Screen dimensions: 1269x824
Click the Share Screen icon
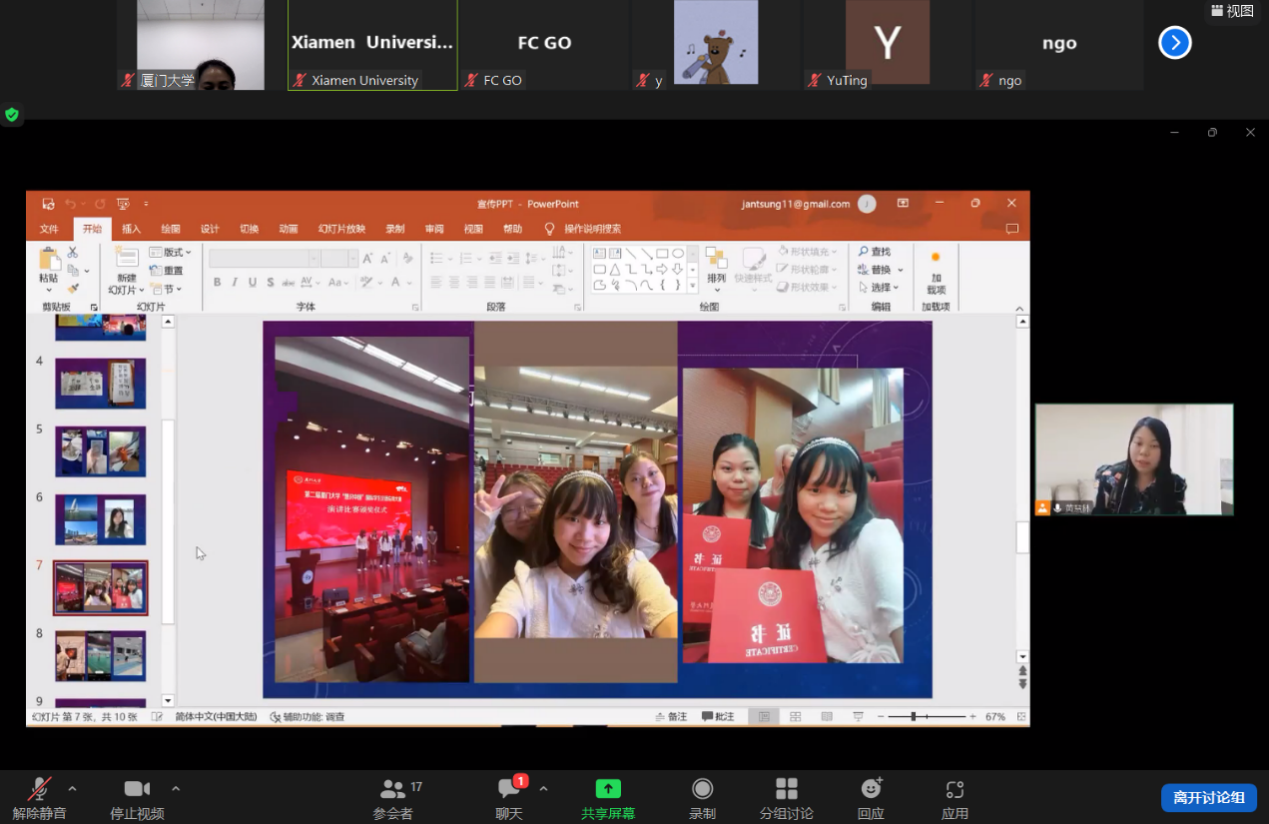(x=608, y=789)
